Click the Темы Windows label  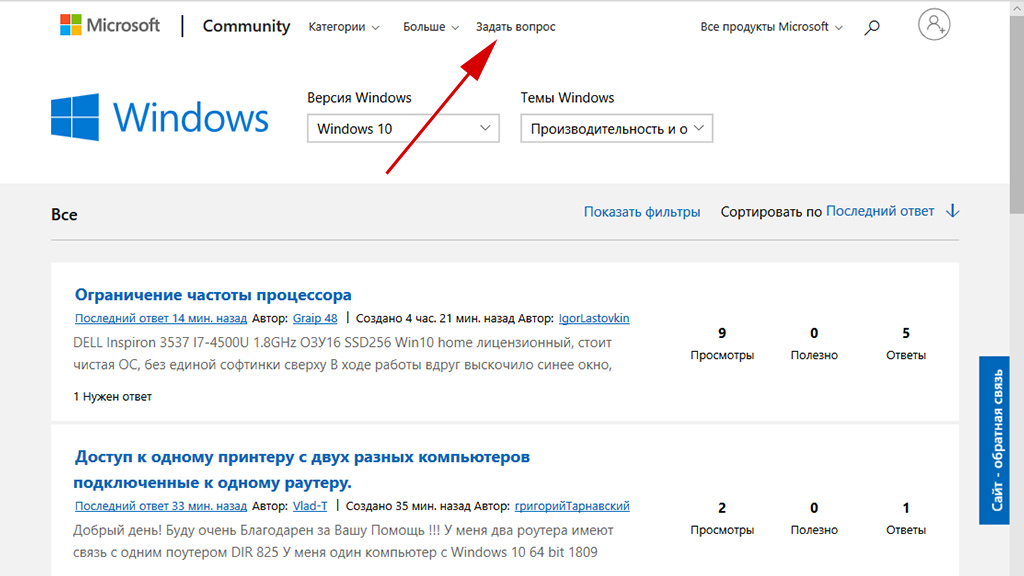tap(567, 97)
